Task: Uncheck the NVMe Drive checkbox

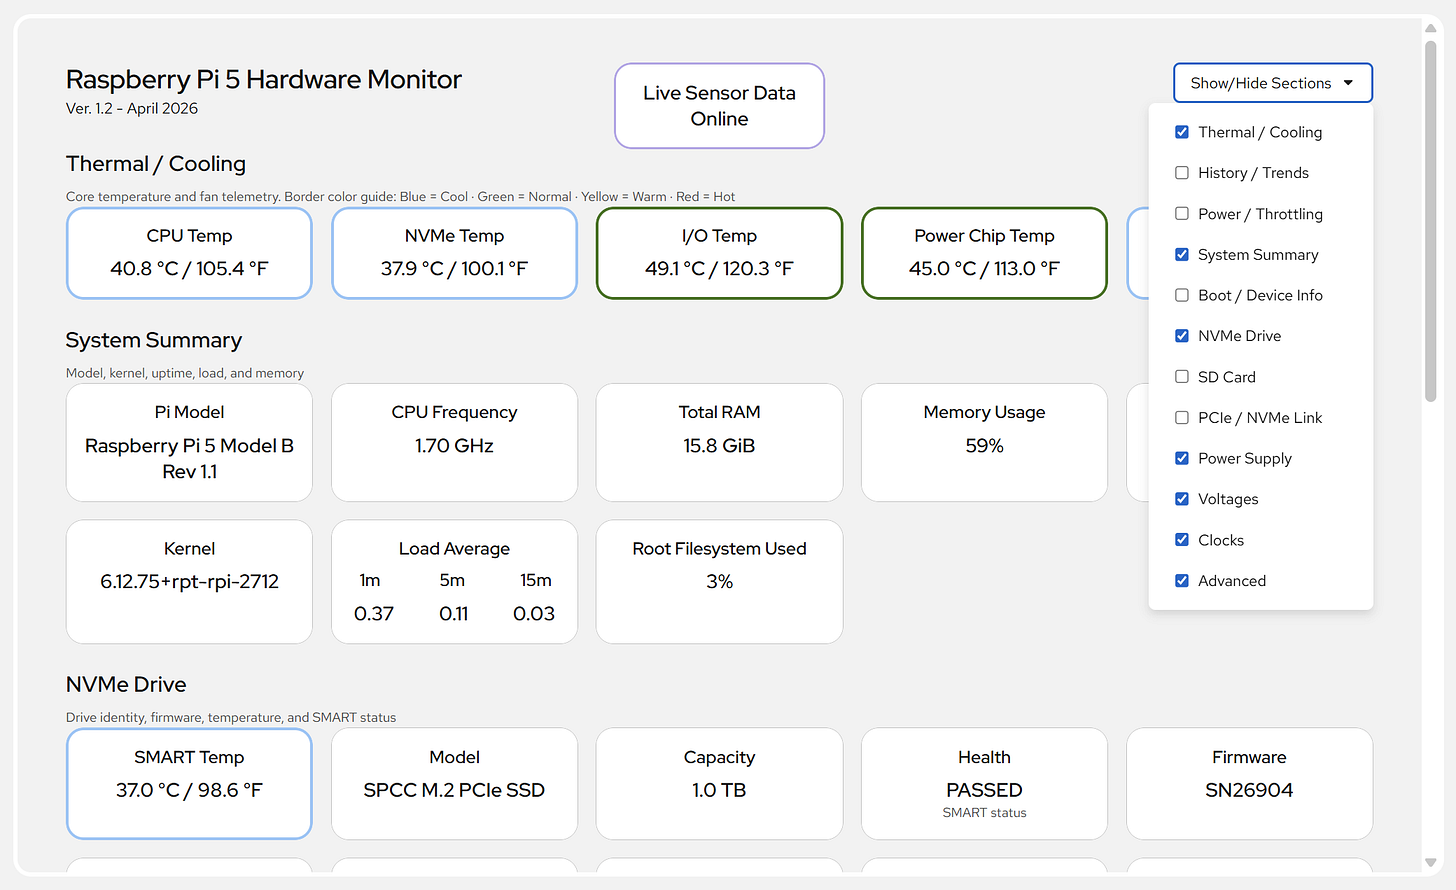Action: 1182,336
